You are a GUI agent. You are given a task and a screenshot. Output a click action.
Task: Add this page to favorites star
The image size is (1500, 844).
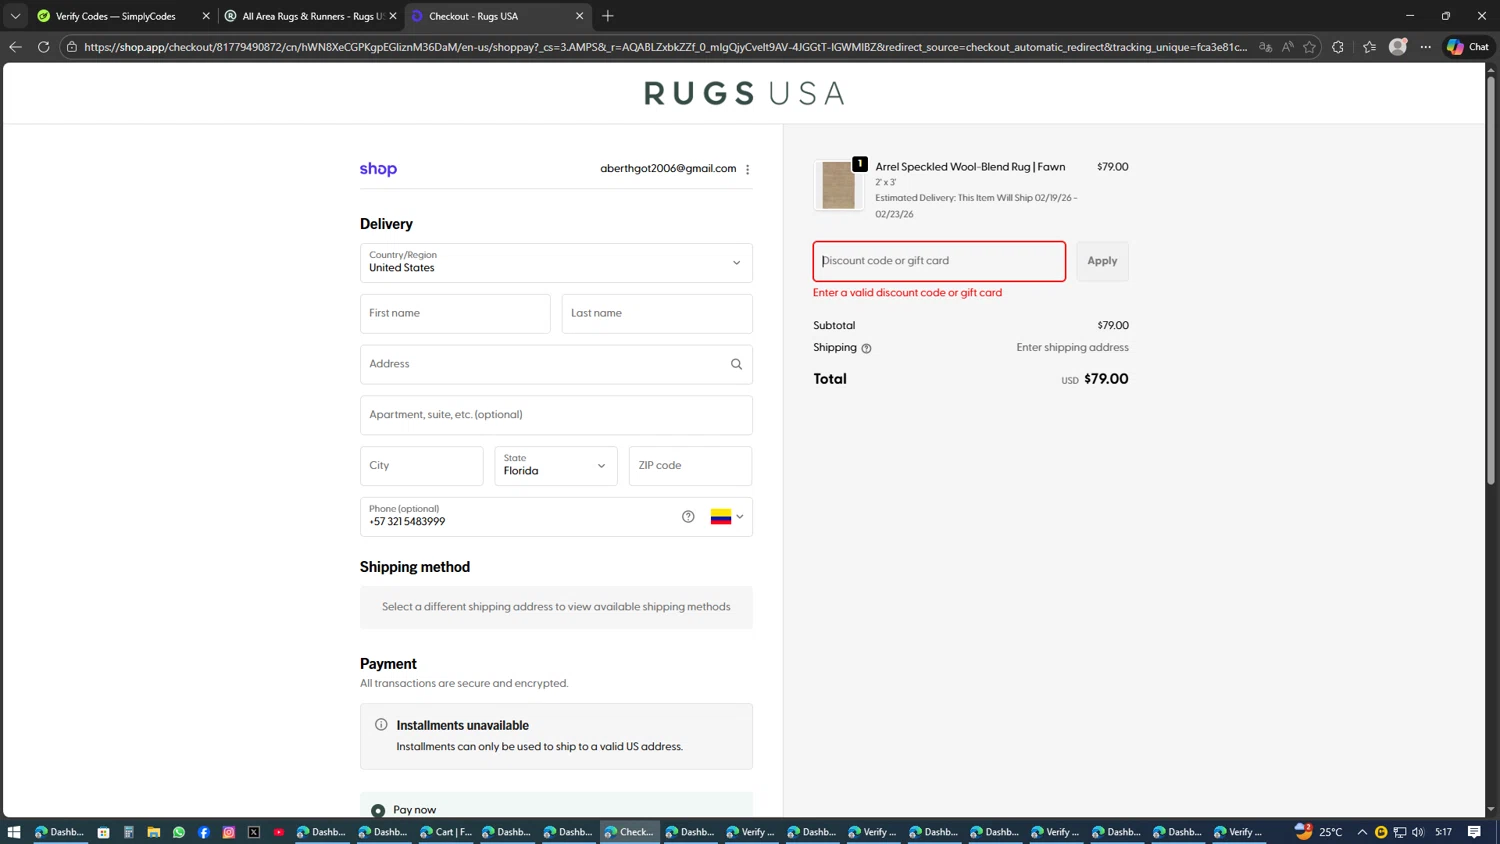pyautogui.click(x=1309, y=47)
